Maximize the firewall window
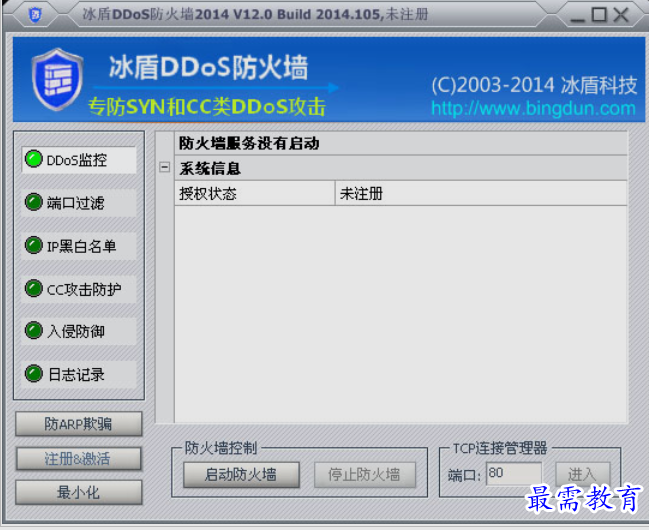Viewport: 649px width, 530px height. click(599, 15)
